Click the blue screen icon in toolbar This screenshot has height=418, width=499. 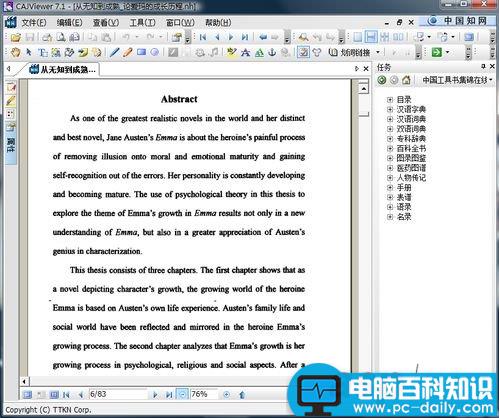tap(469, 37)
